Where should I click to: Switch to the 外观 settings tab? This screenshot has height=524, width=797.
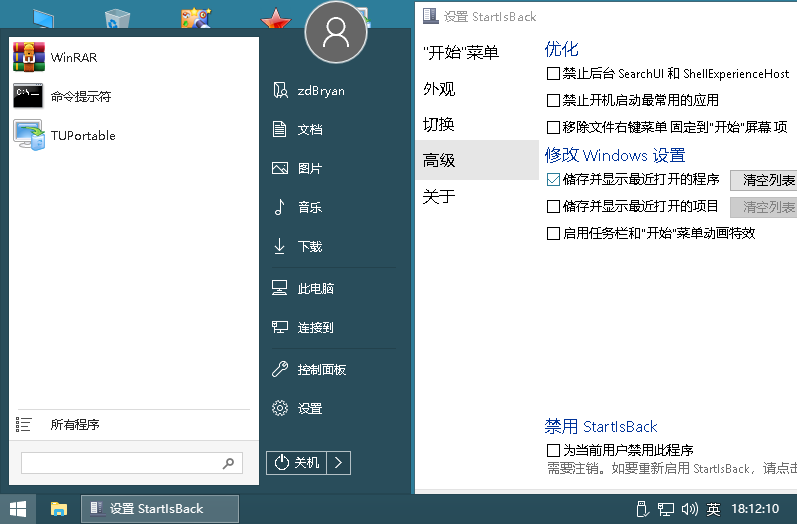pyautogui.click(x=439, y=89)
